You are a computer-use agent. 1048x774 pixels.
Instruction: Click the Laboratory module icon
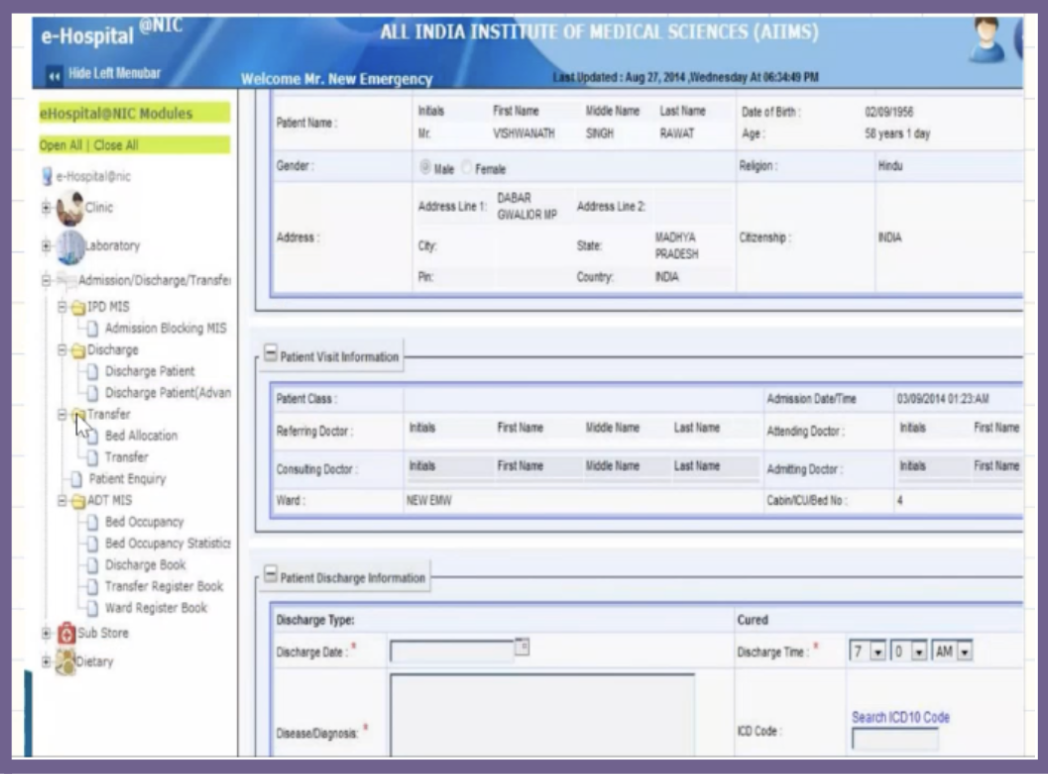70,246
